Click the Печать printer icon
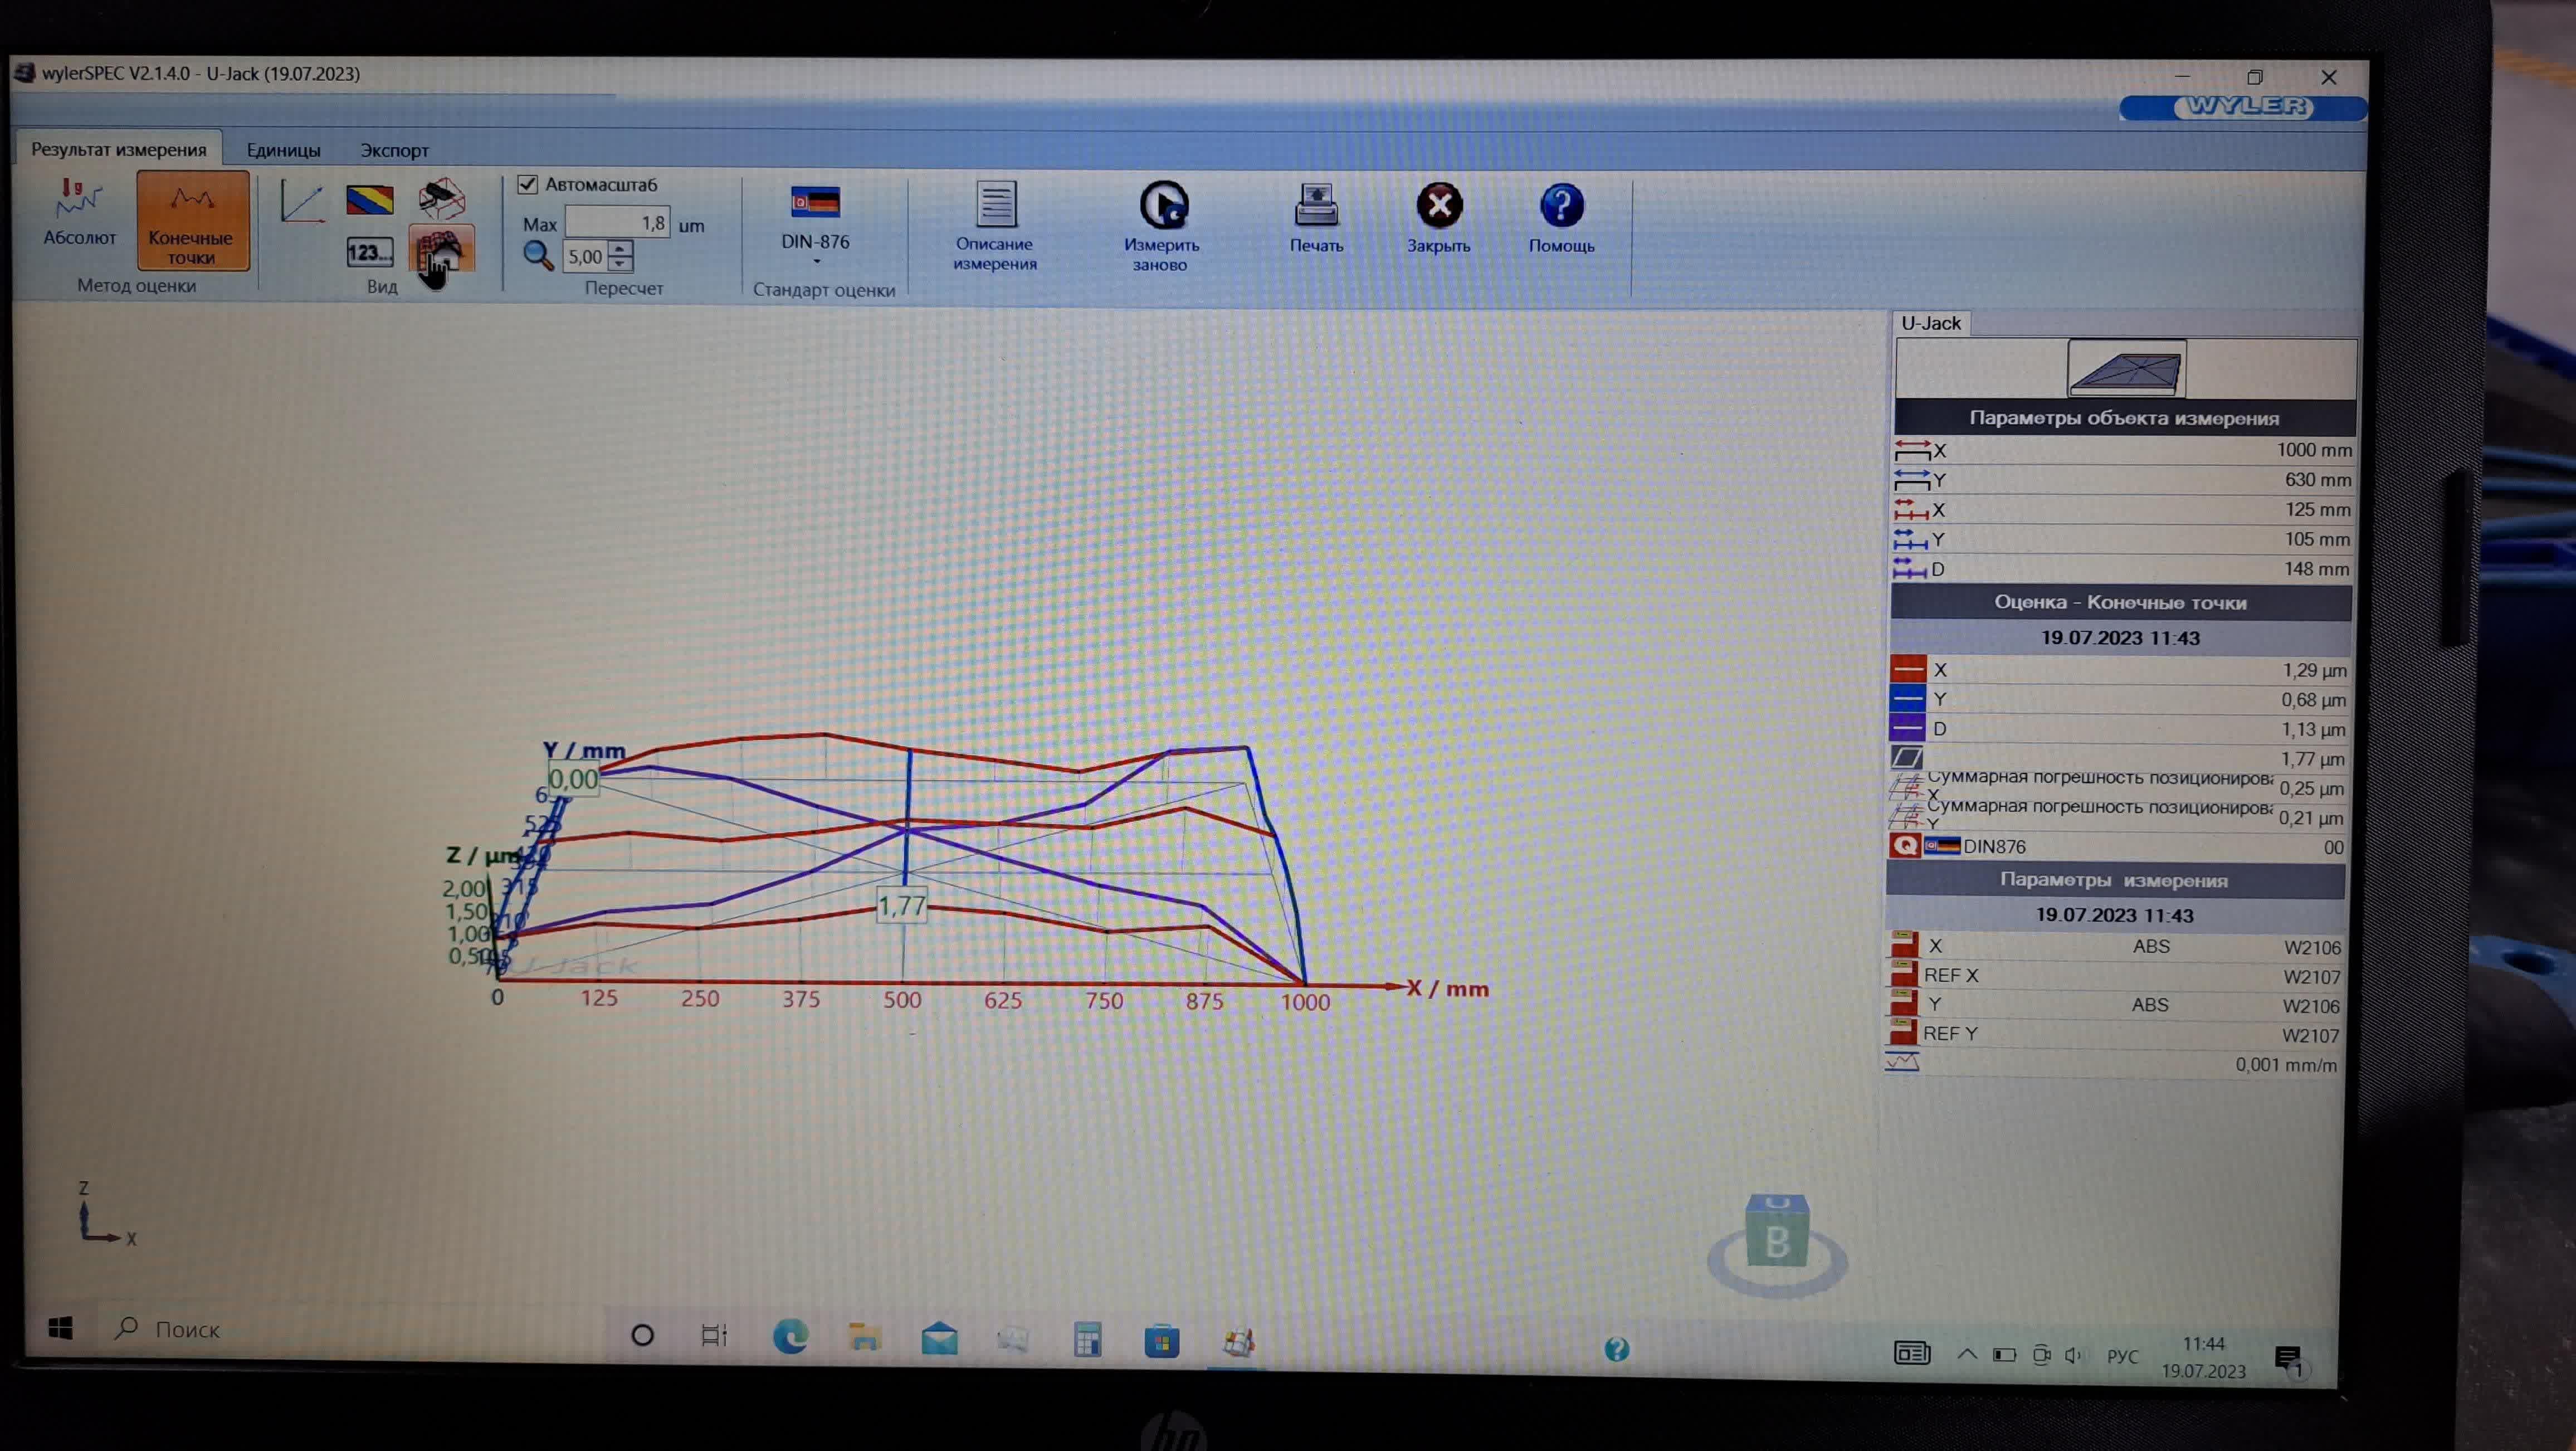The width and height of the screenshot is (2576, 1451). (1316, 205)
